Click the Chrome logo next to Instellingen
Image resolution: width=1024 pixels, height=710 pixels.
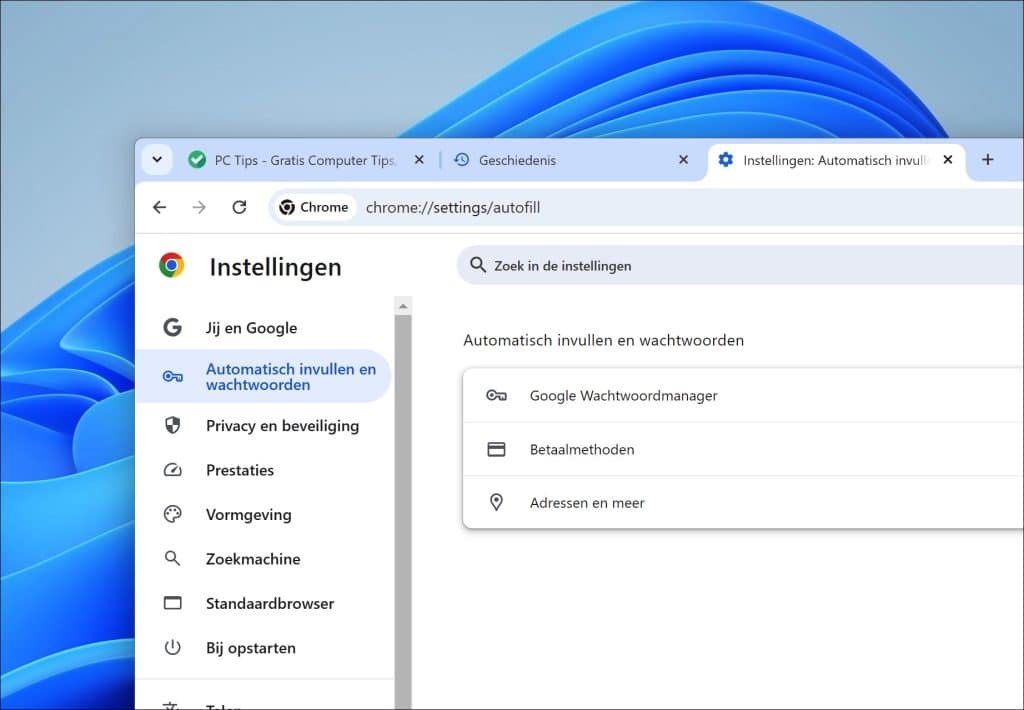172,265
